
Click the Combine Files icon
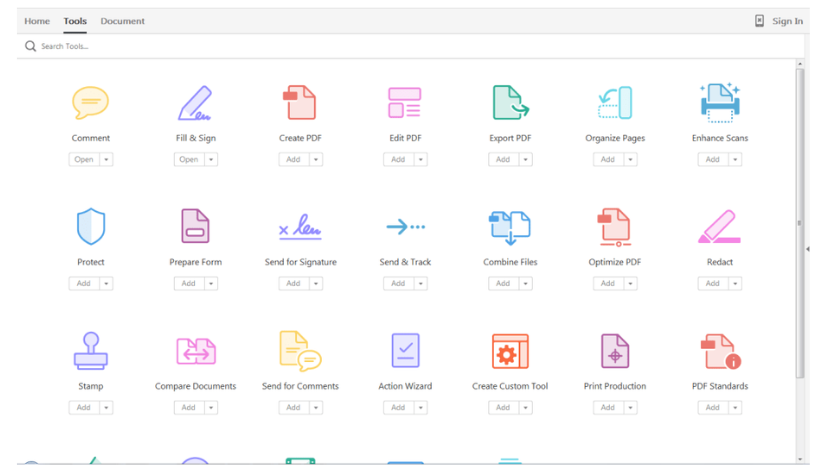[510, 227]
